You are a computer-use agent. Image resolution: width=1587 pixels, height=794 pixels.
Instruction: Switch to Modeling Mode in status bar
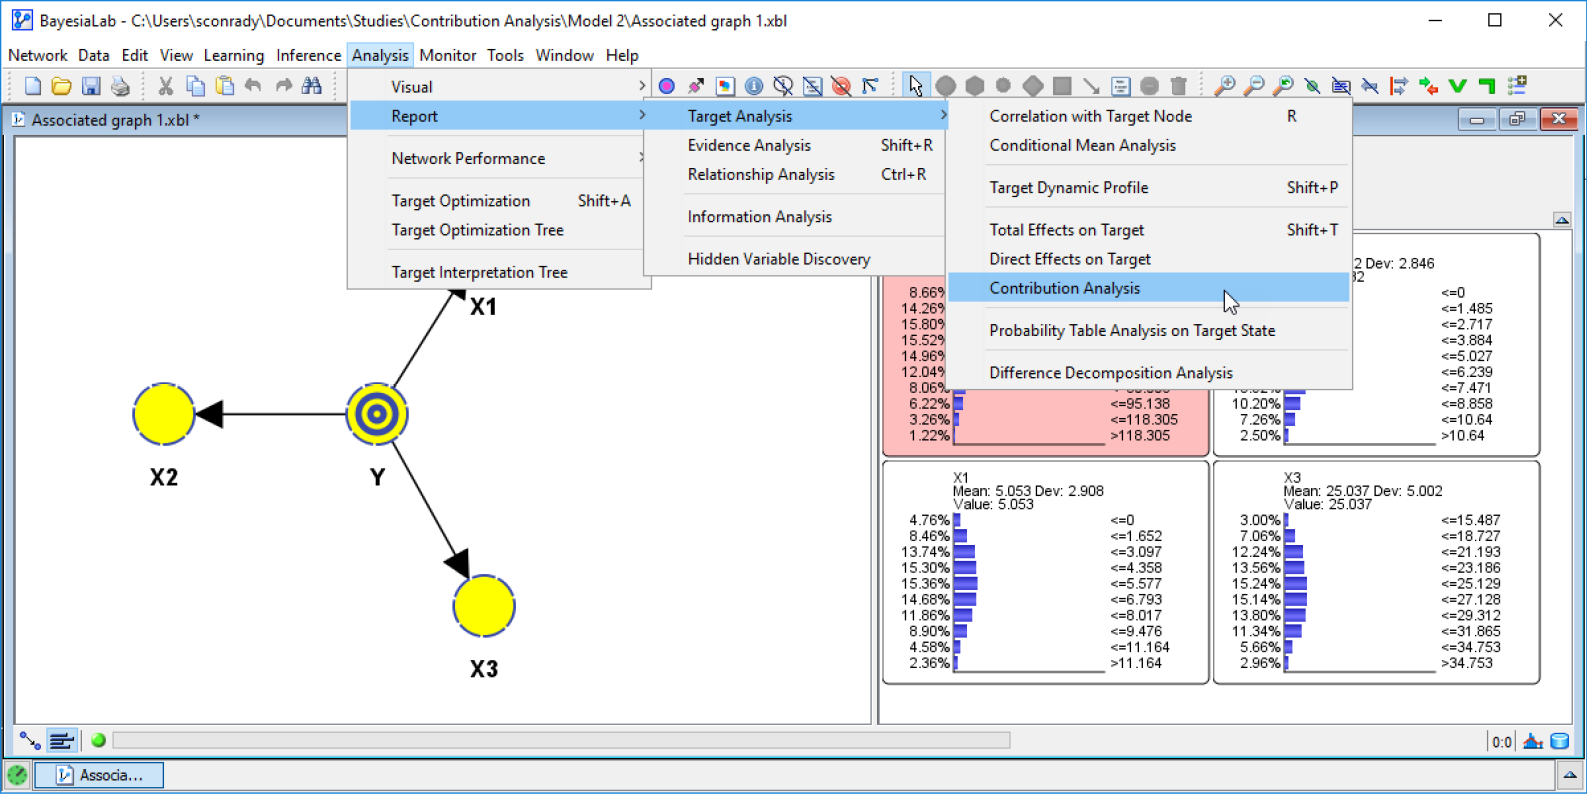point(29,741)
